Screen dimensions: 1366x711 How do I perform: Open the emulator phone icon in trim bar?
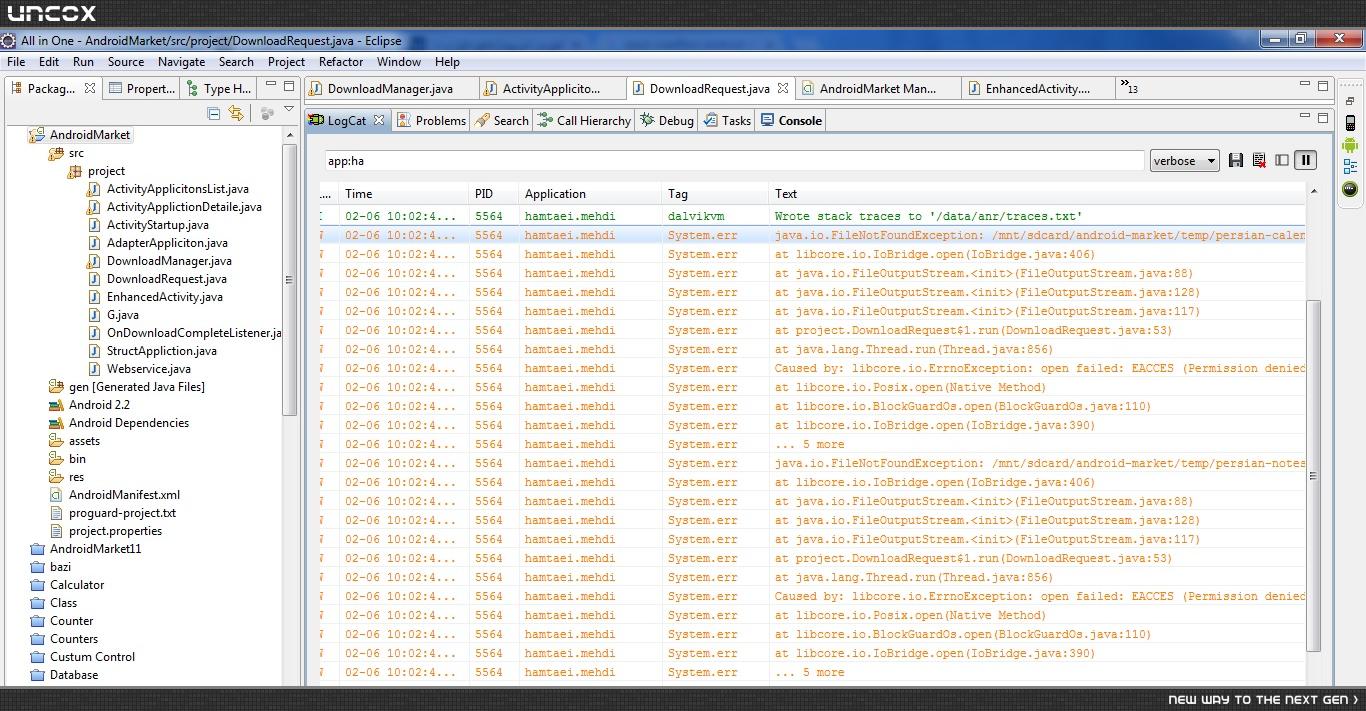(x=1350, y=123)
